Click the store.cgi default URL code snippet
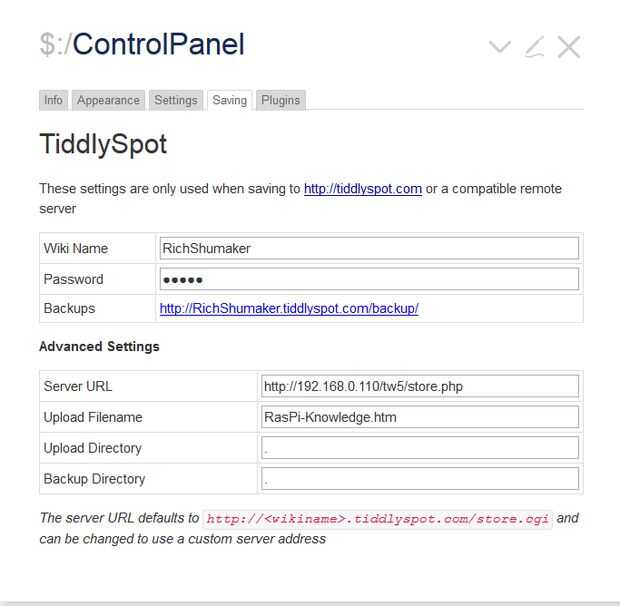620x606 pixels. (x=378, y=519)
